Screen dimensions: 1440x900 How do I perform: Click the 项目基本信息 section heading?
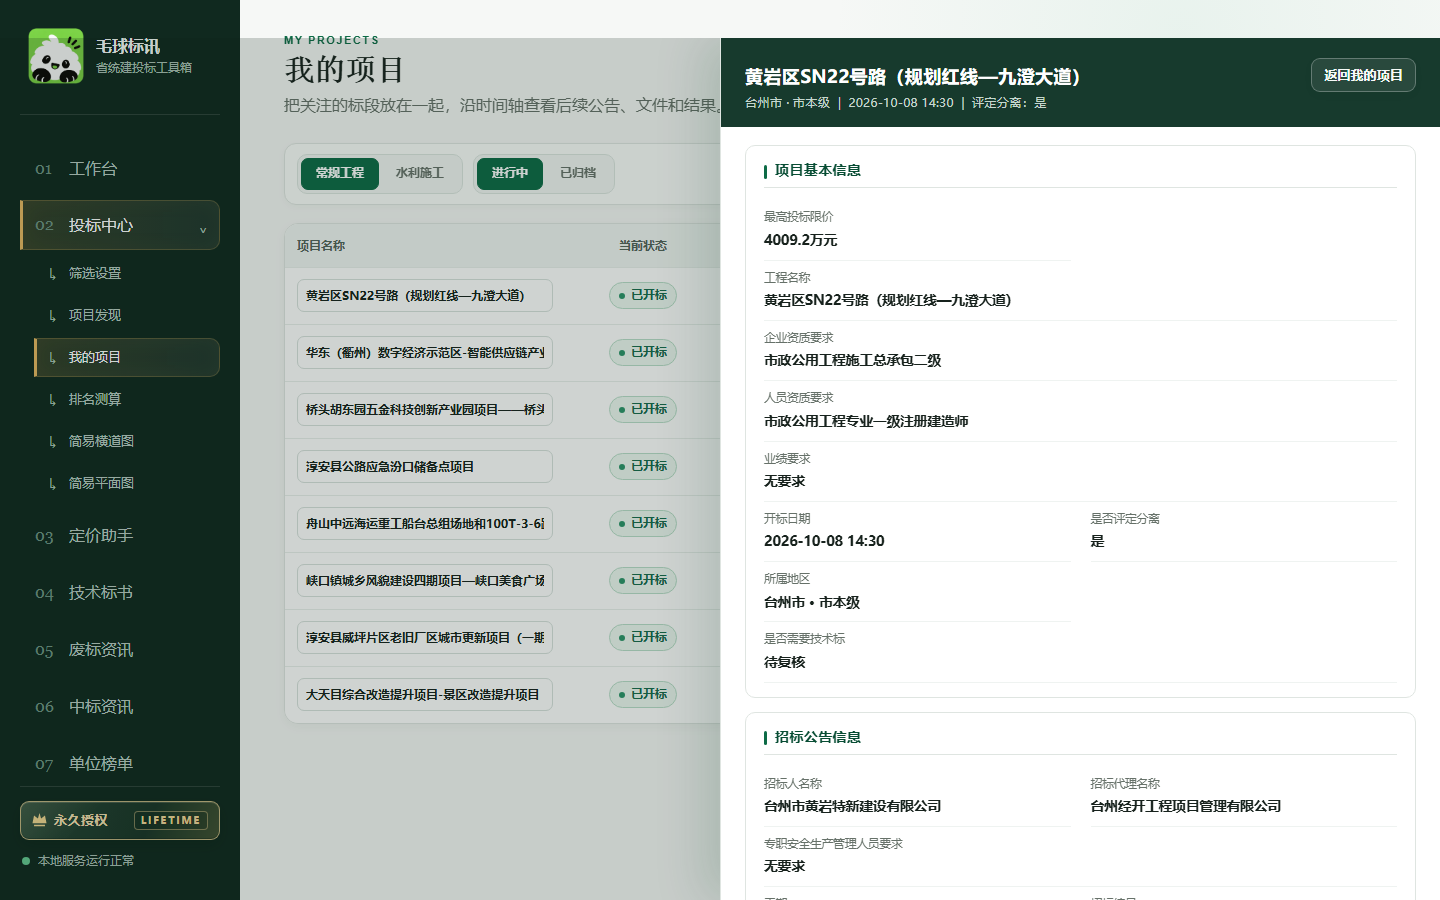(x=818, y=171)
